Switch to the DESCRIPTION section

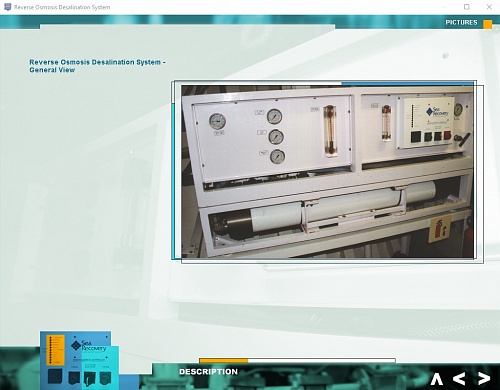click(208, 372)
